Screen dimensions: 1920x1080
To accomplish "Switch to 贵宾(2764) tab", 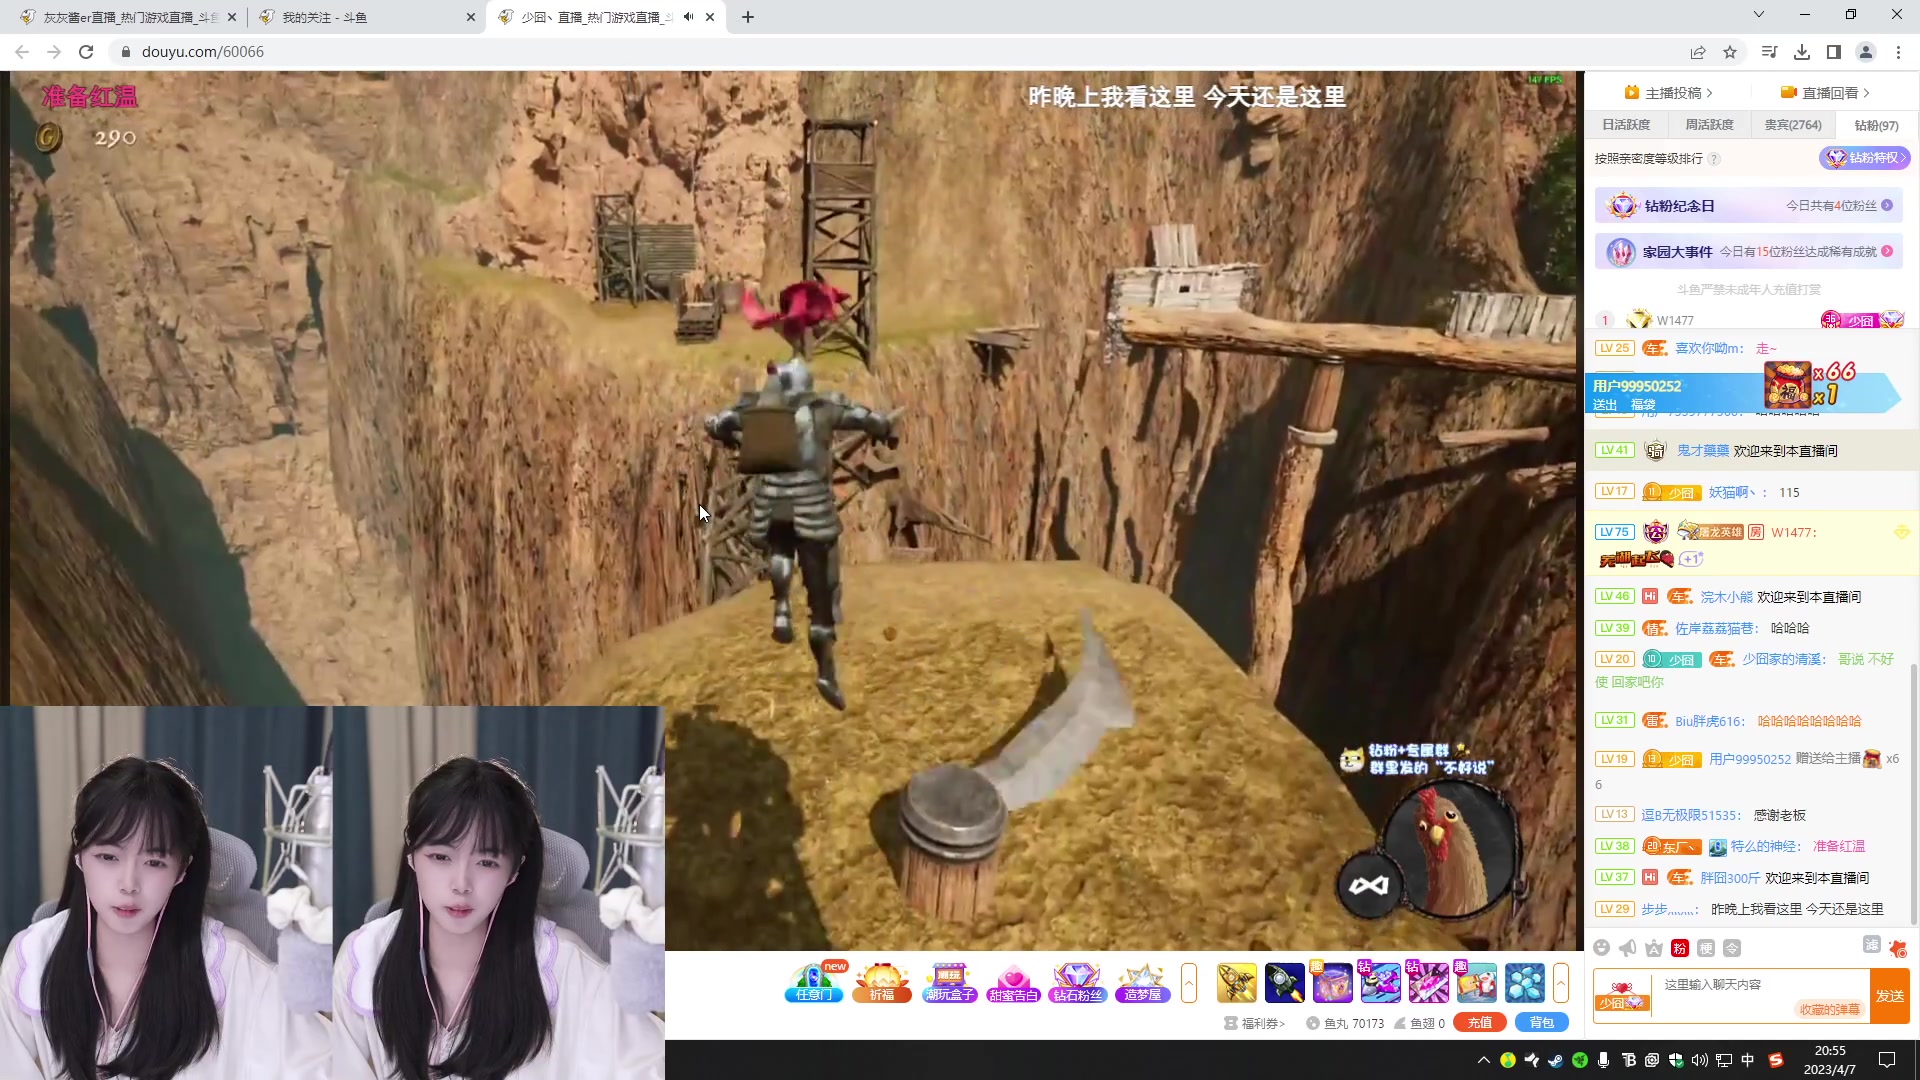I will [1793, 125].
